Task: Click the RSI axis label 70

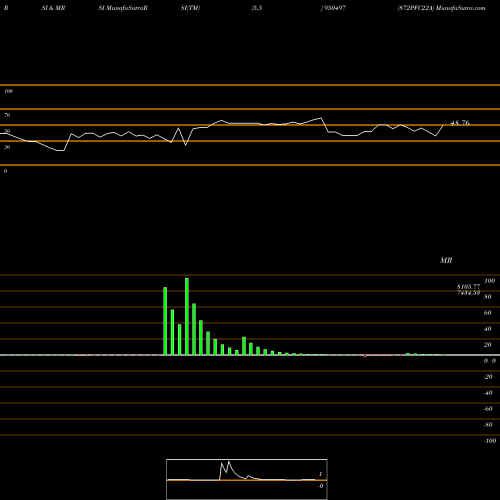Action: tap(7, 115)
